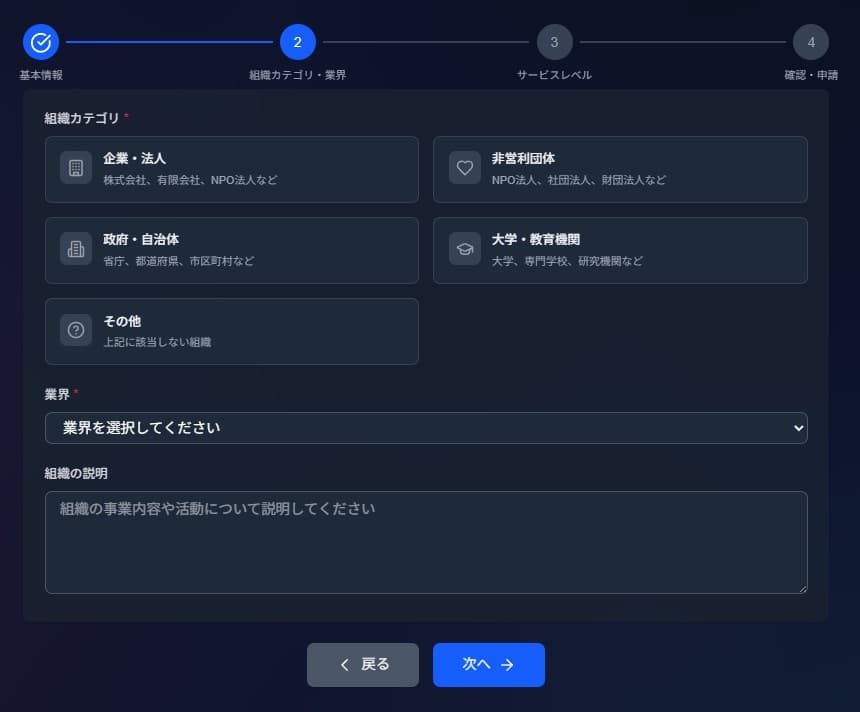860x712 pixels.
Task: Select the 企業・法人 category card
Action: pos(231,169)
